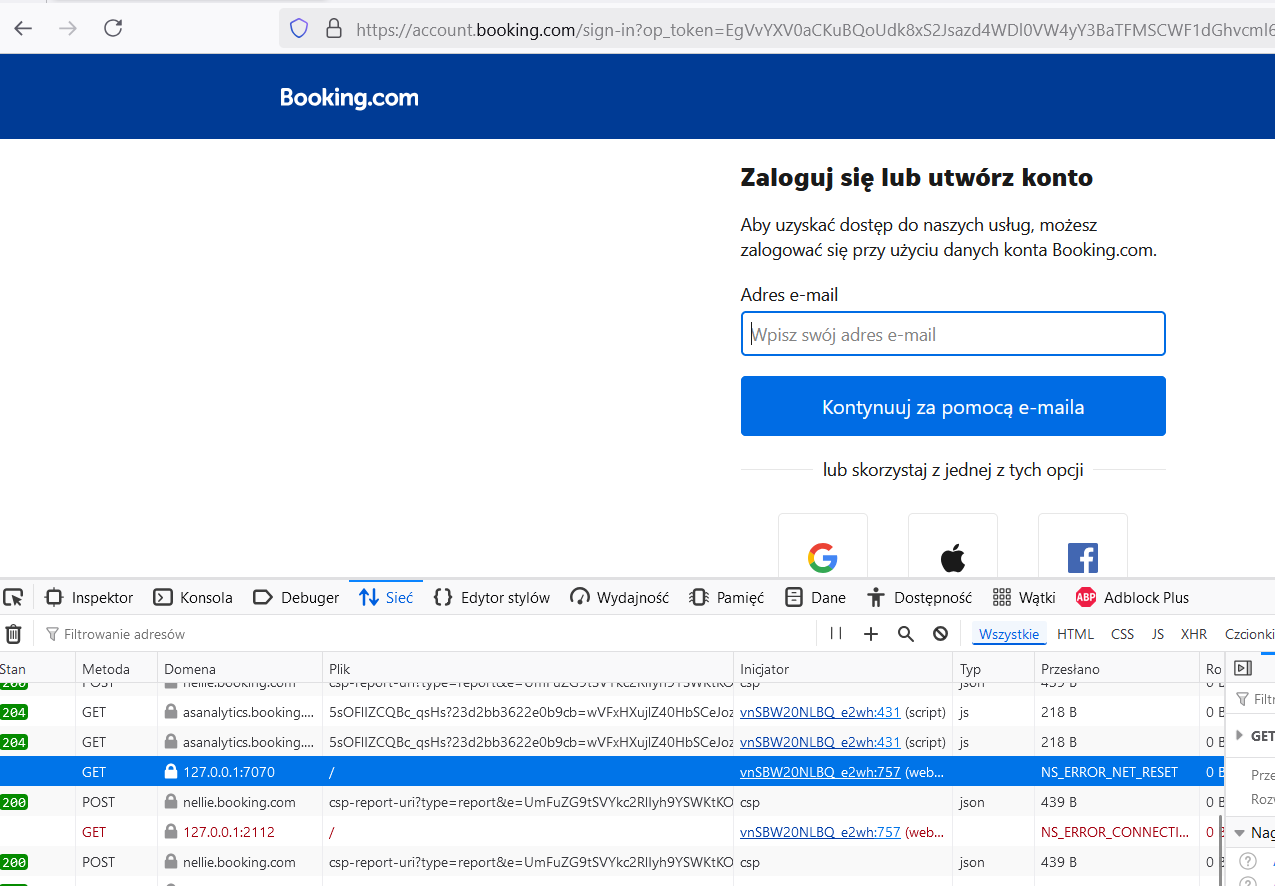Click the Filtrowanie adresów filter box
Screen dimensions: 1275x886
click(x=425, y=634)
